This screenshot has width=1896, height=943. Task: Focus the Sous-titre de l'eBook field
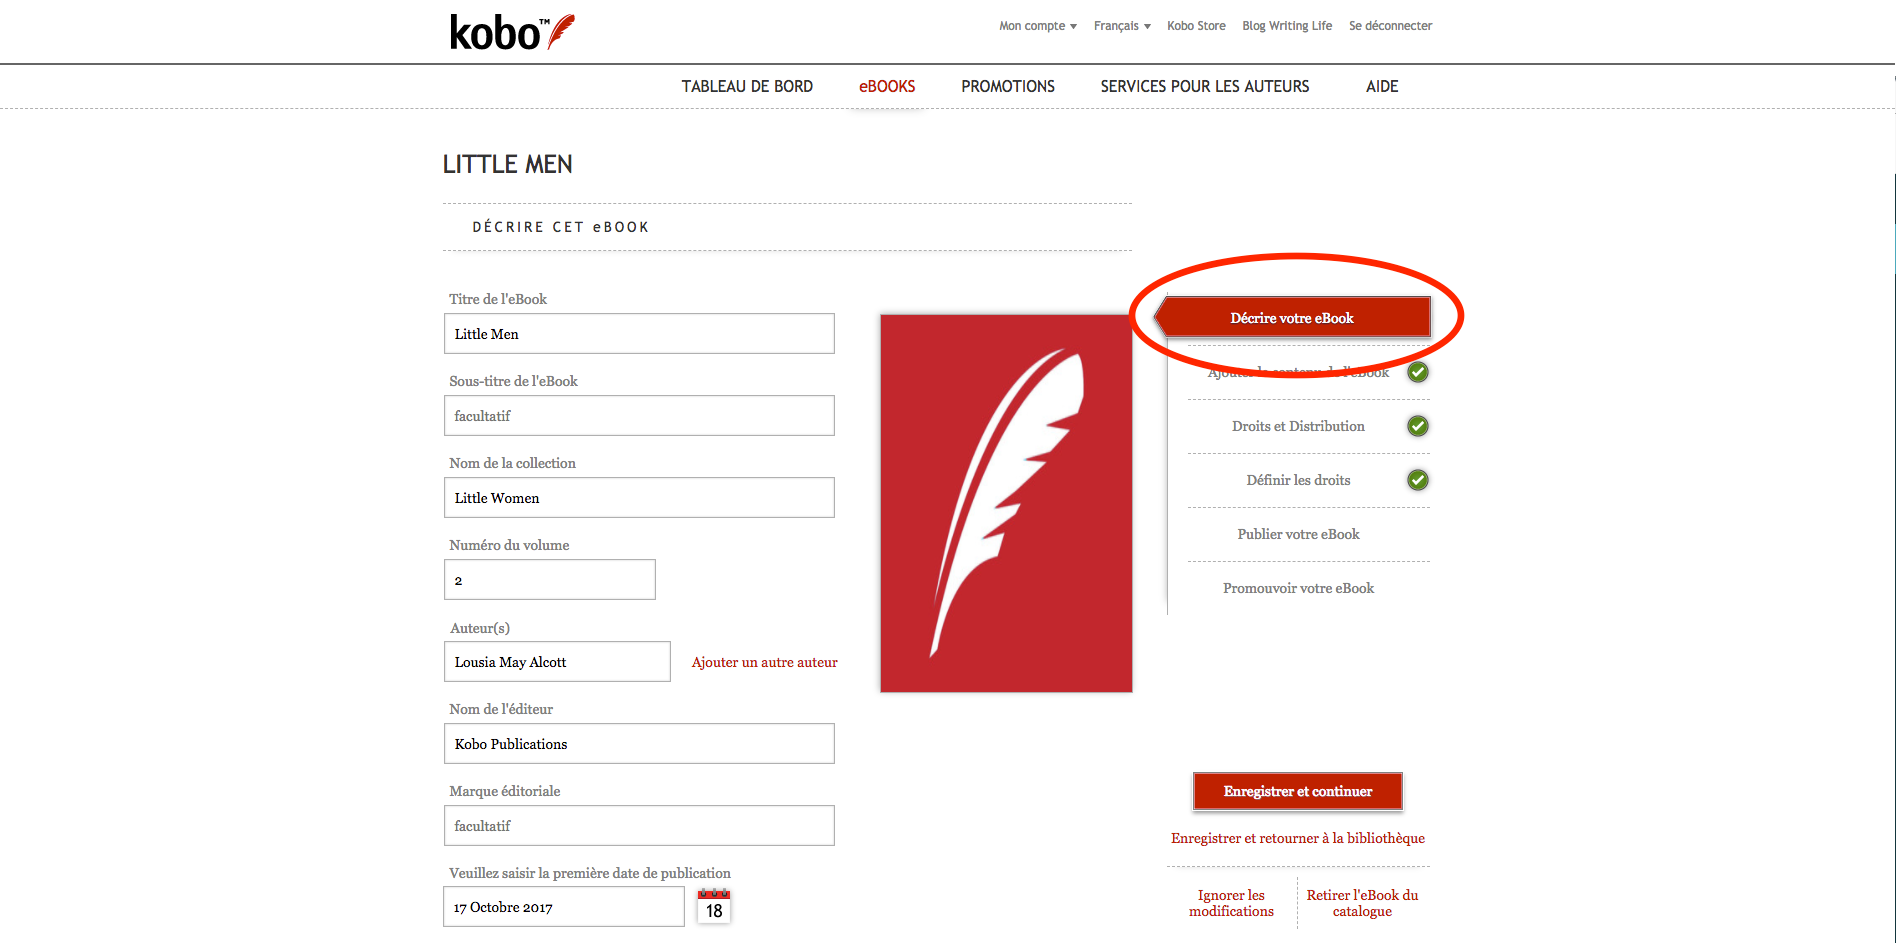coord(639,415)
